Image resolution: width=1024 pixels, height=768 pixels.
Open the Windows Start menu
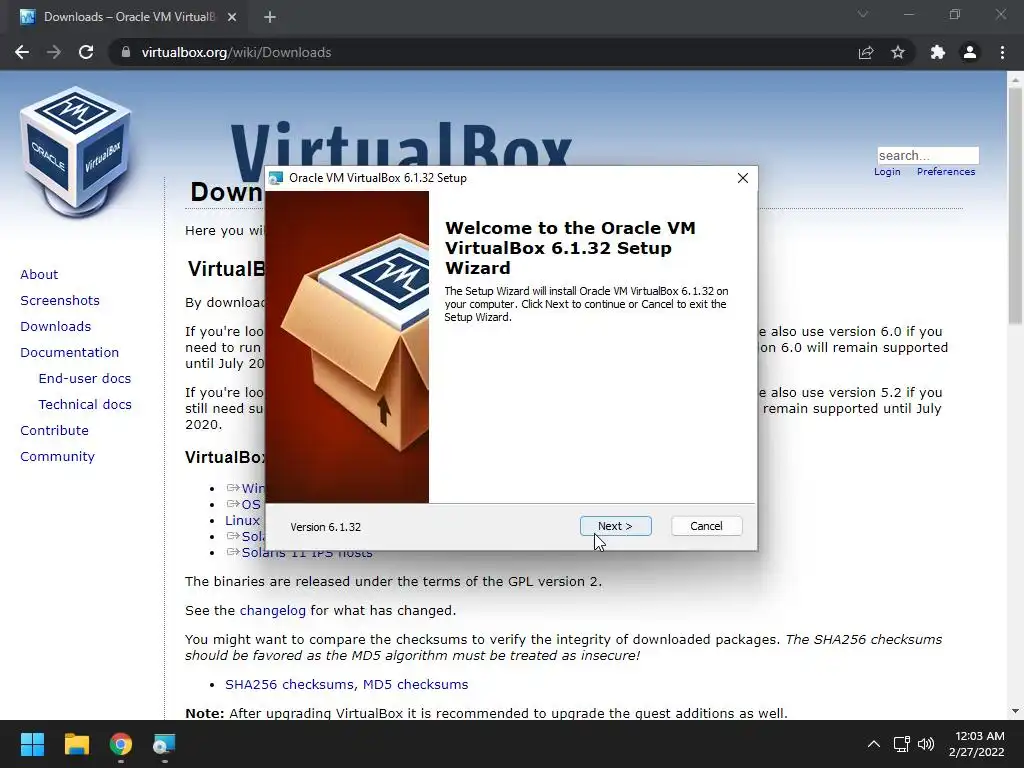(x=32, y=744)
